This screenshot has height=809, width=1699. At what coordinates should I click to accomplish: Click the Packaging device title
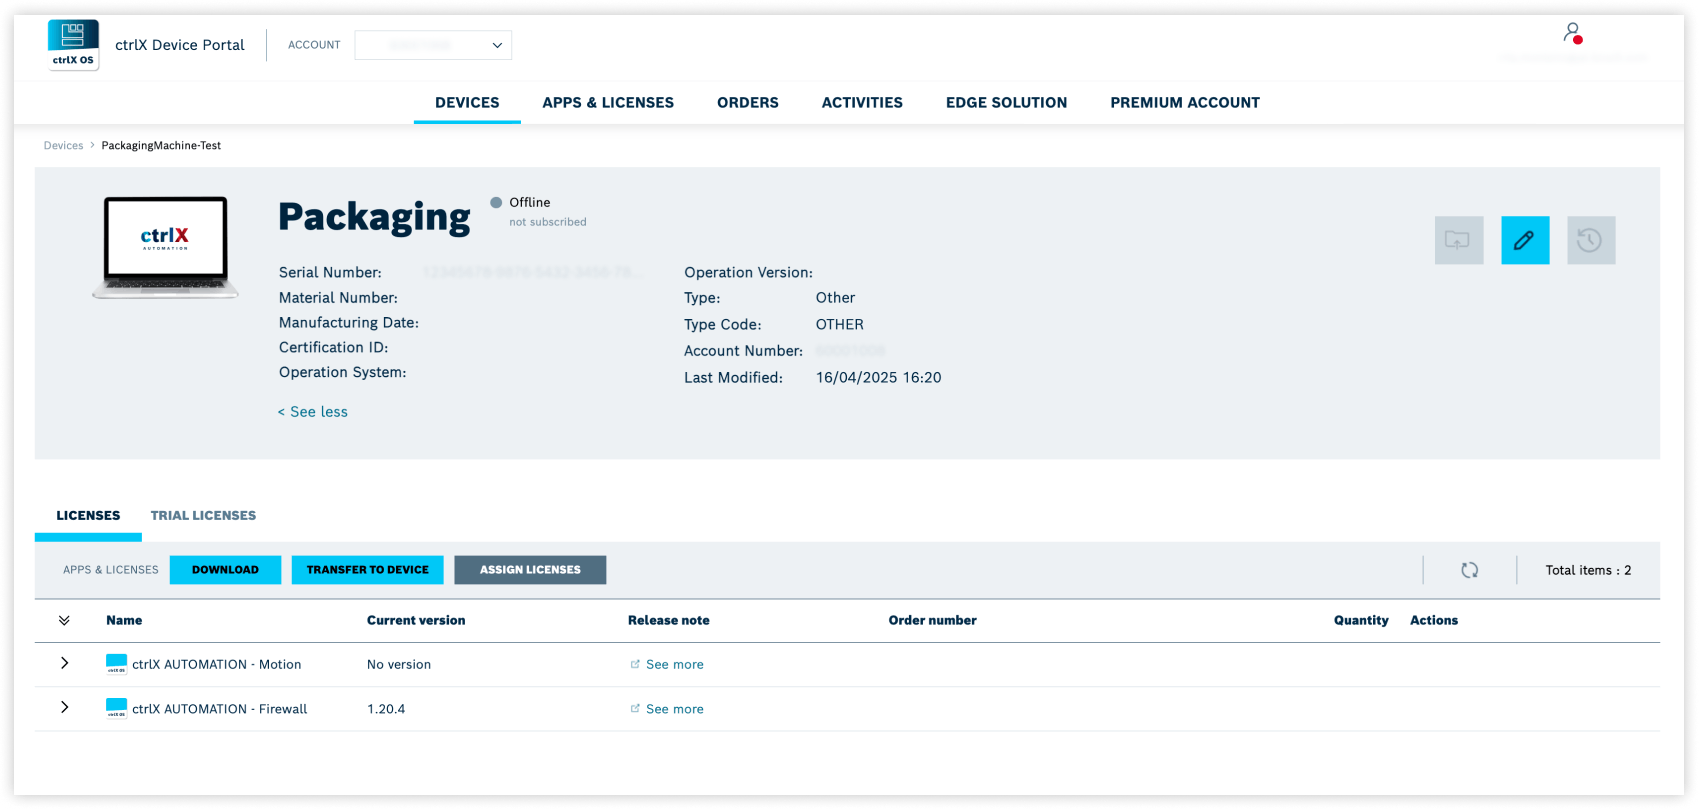coord(374,218)
